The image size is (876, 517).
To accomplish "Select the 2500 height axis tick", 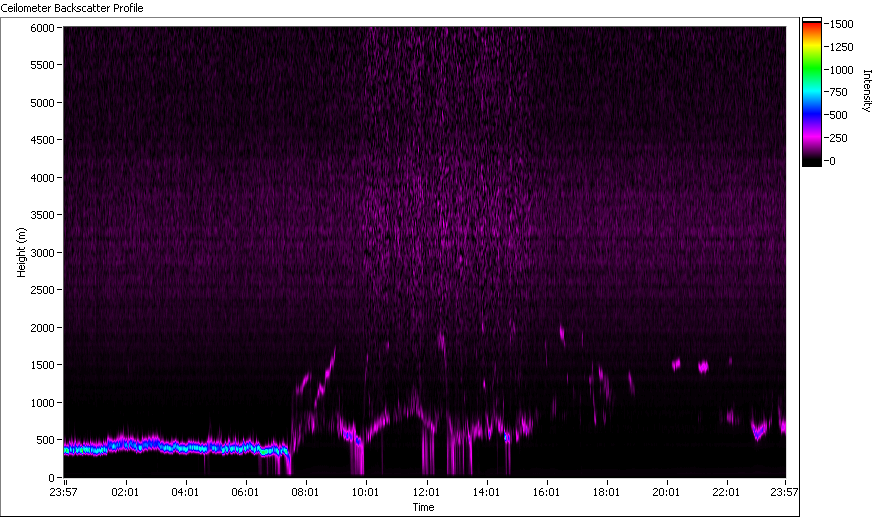I will point(42,290).
